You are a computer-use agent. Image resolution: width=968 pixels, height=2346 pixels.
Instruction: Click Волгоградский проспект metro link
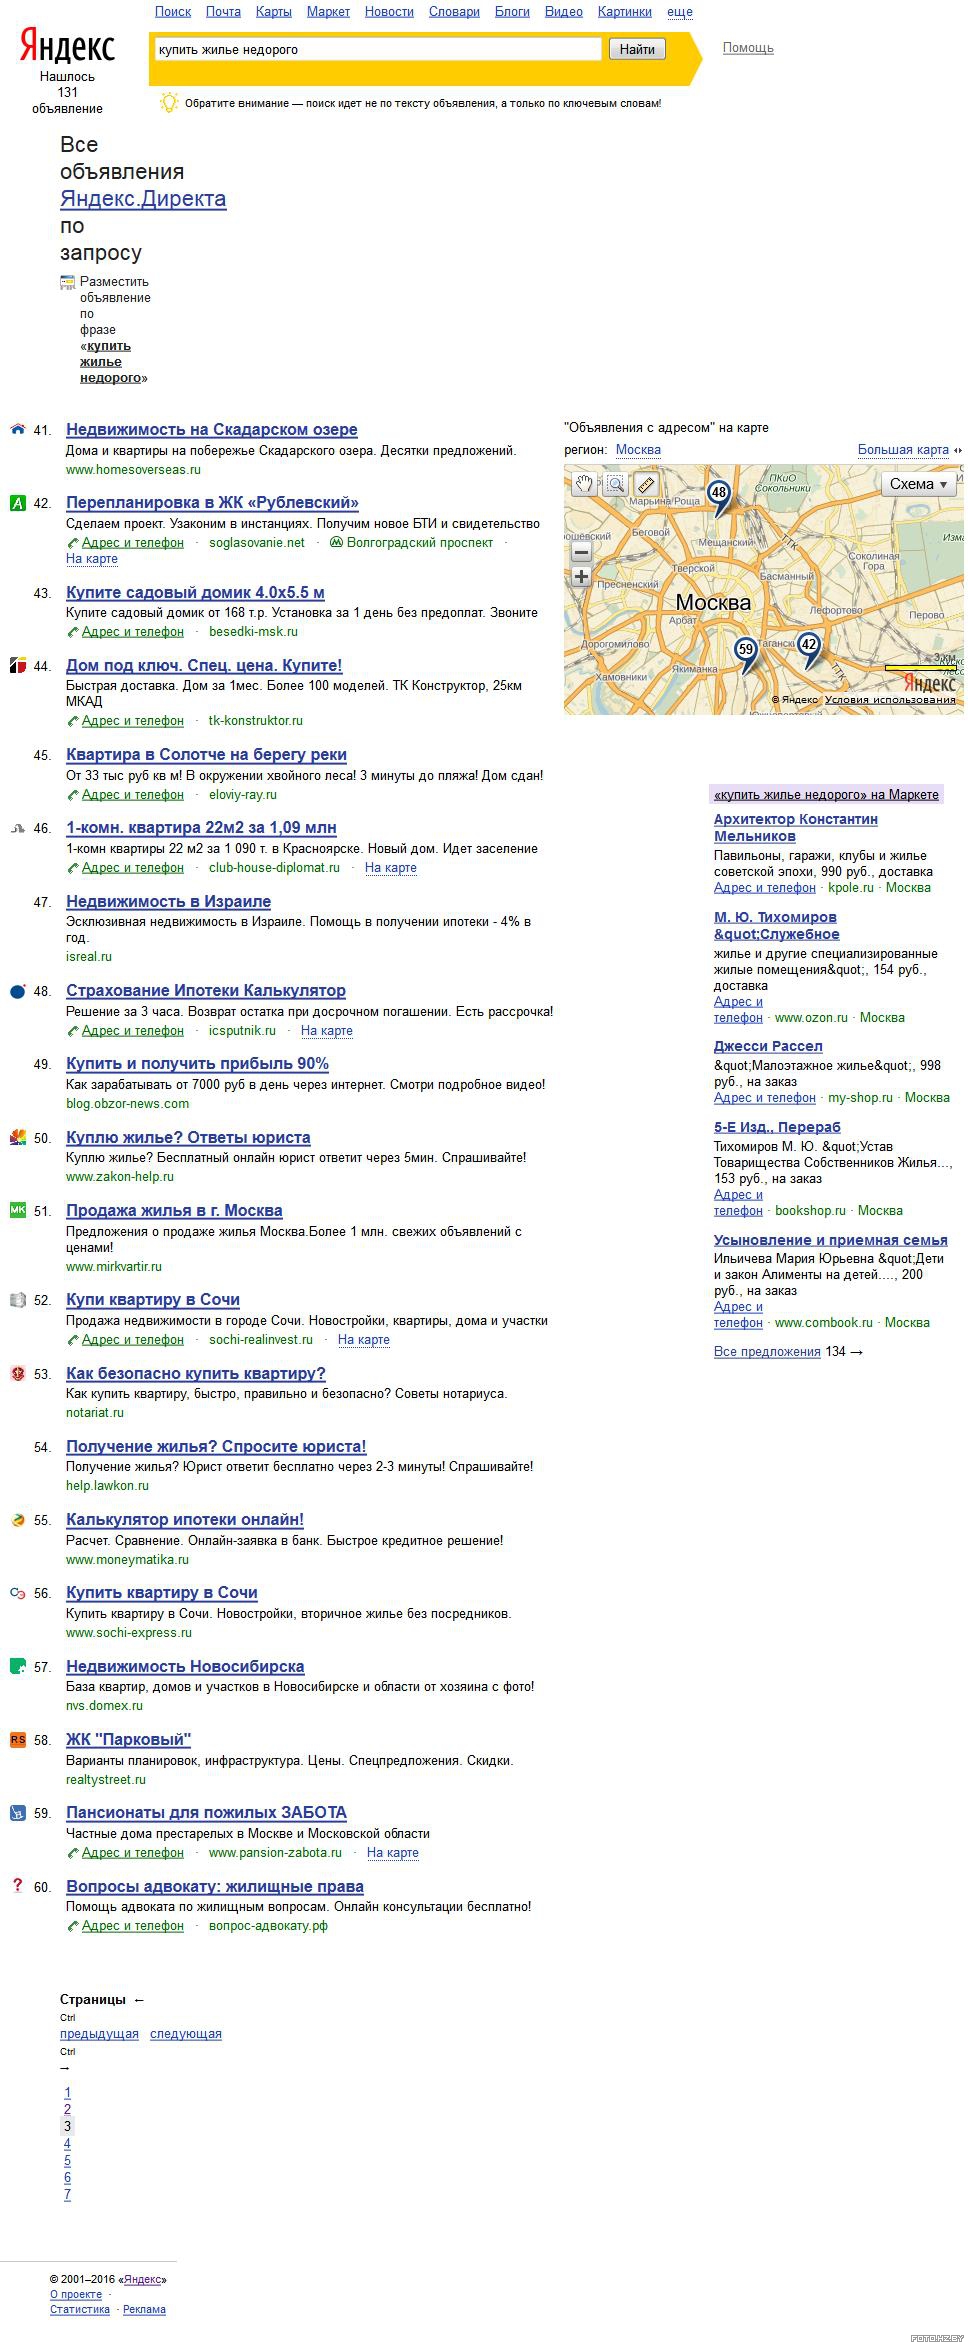pyautogui.click(x=419, y=543)
